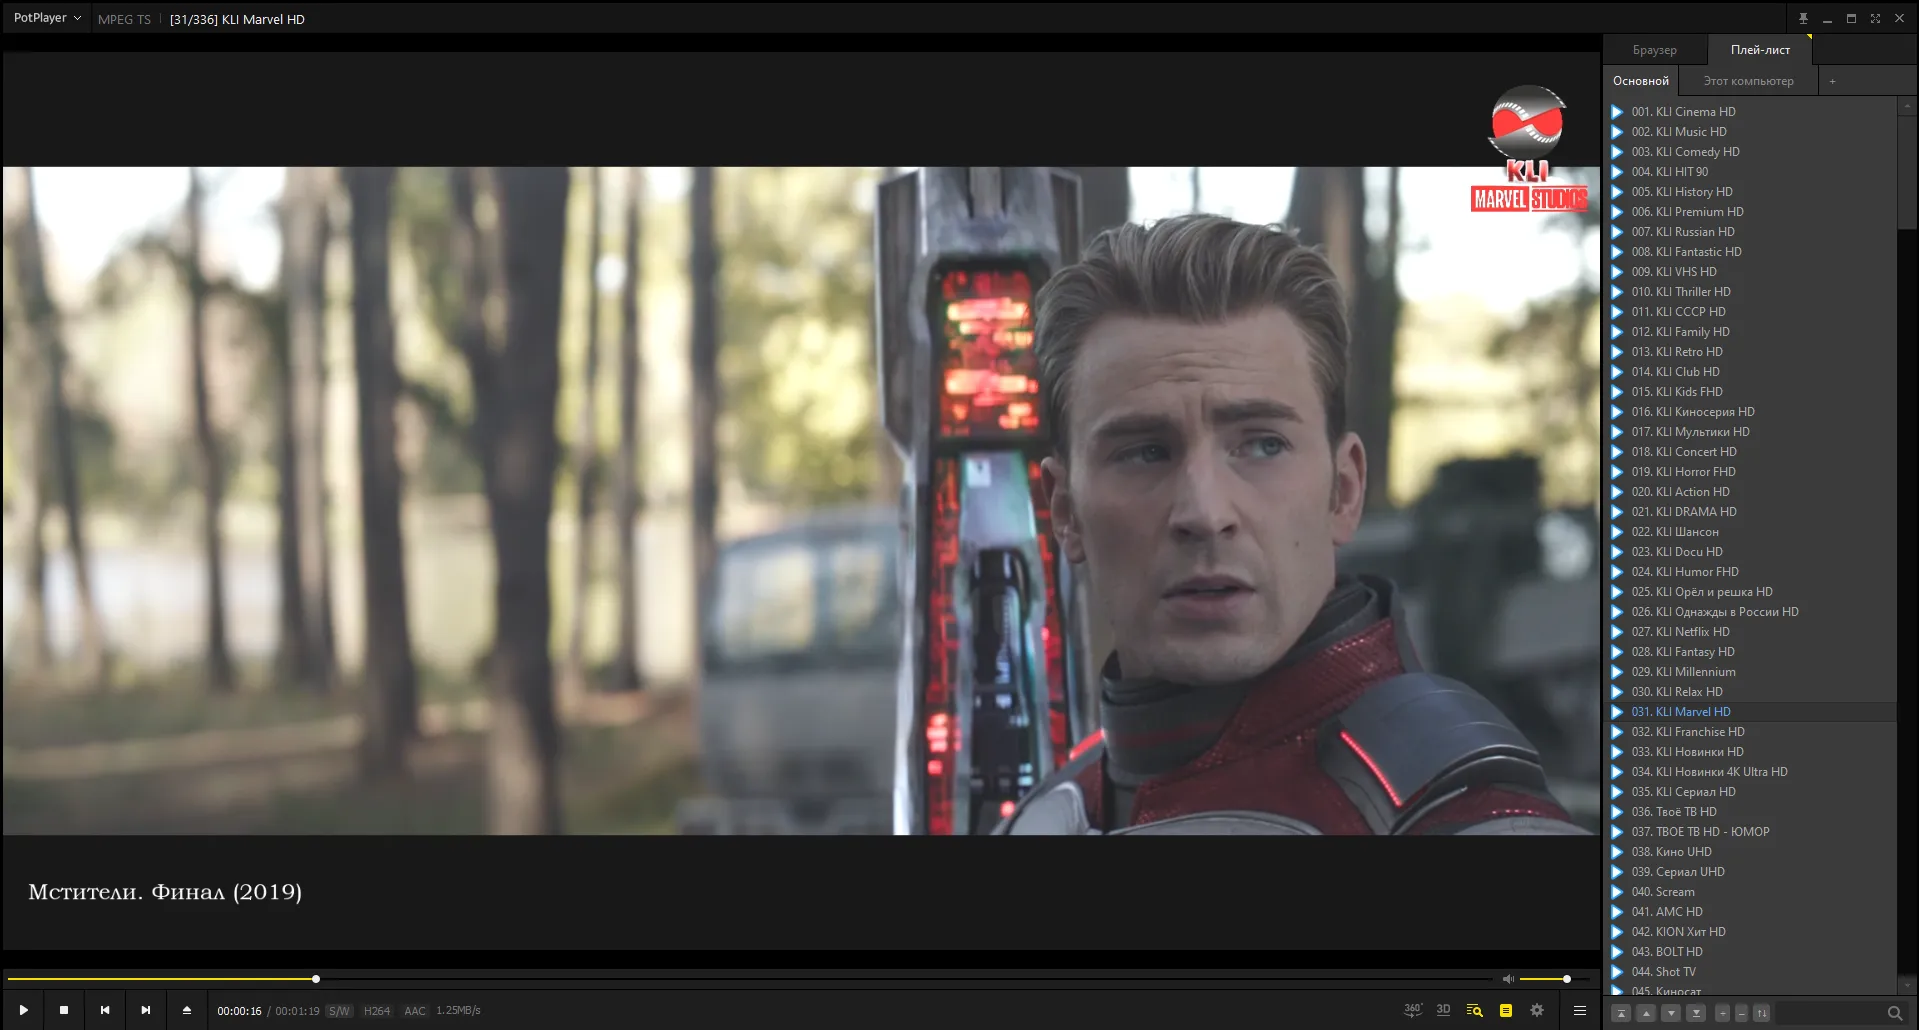The image size is (1919, 1030).
Task: Move playlist item up
Action: click(x=1647, y=1013)
